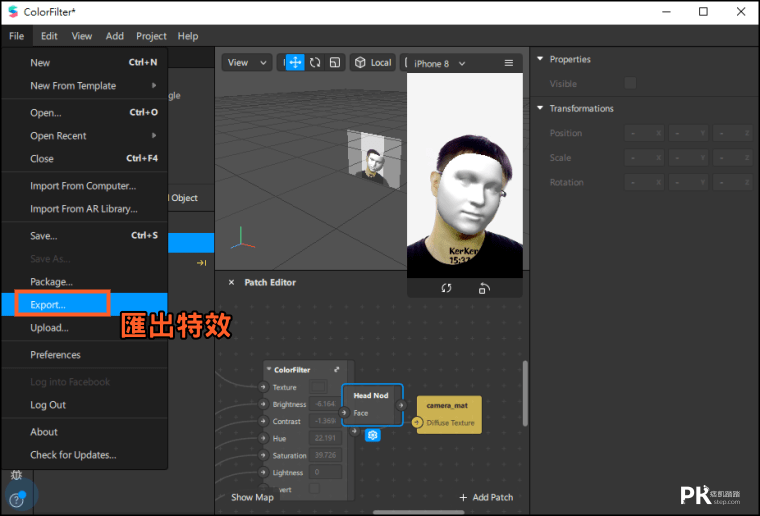Click the simulator rotate-device icon

pos(484,288)
